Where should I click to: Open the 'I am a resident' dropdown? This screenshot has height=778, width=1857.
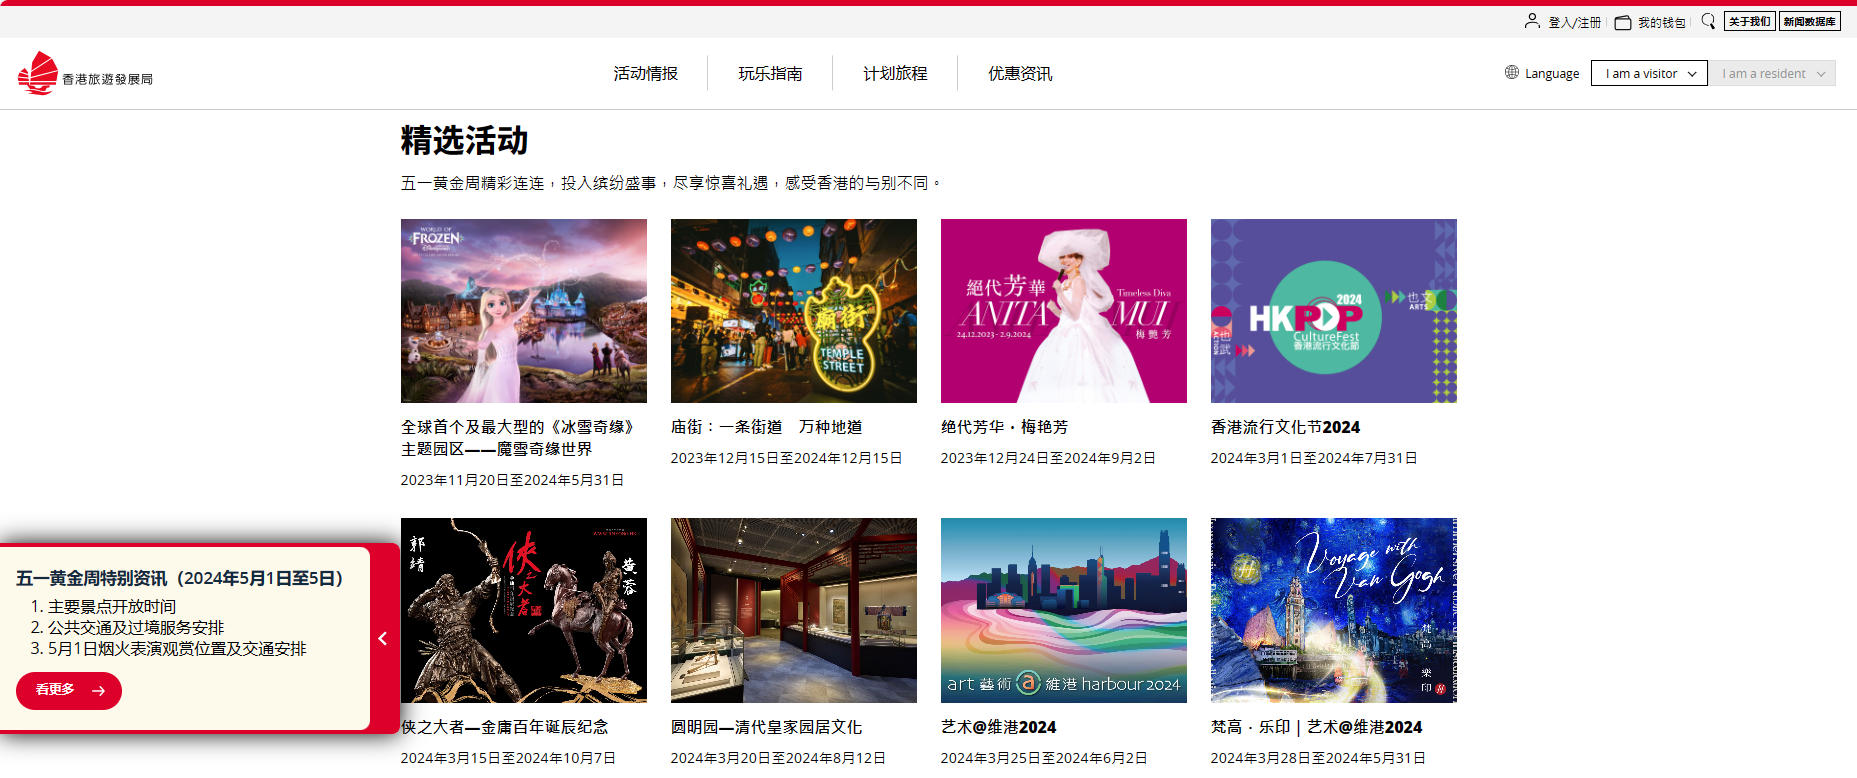(x=1772, y=73)
